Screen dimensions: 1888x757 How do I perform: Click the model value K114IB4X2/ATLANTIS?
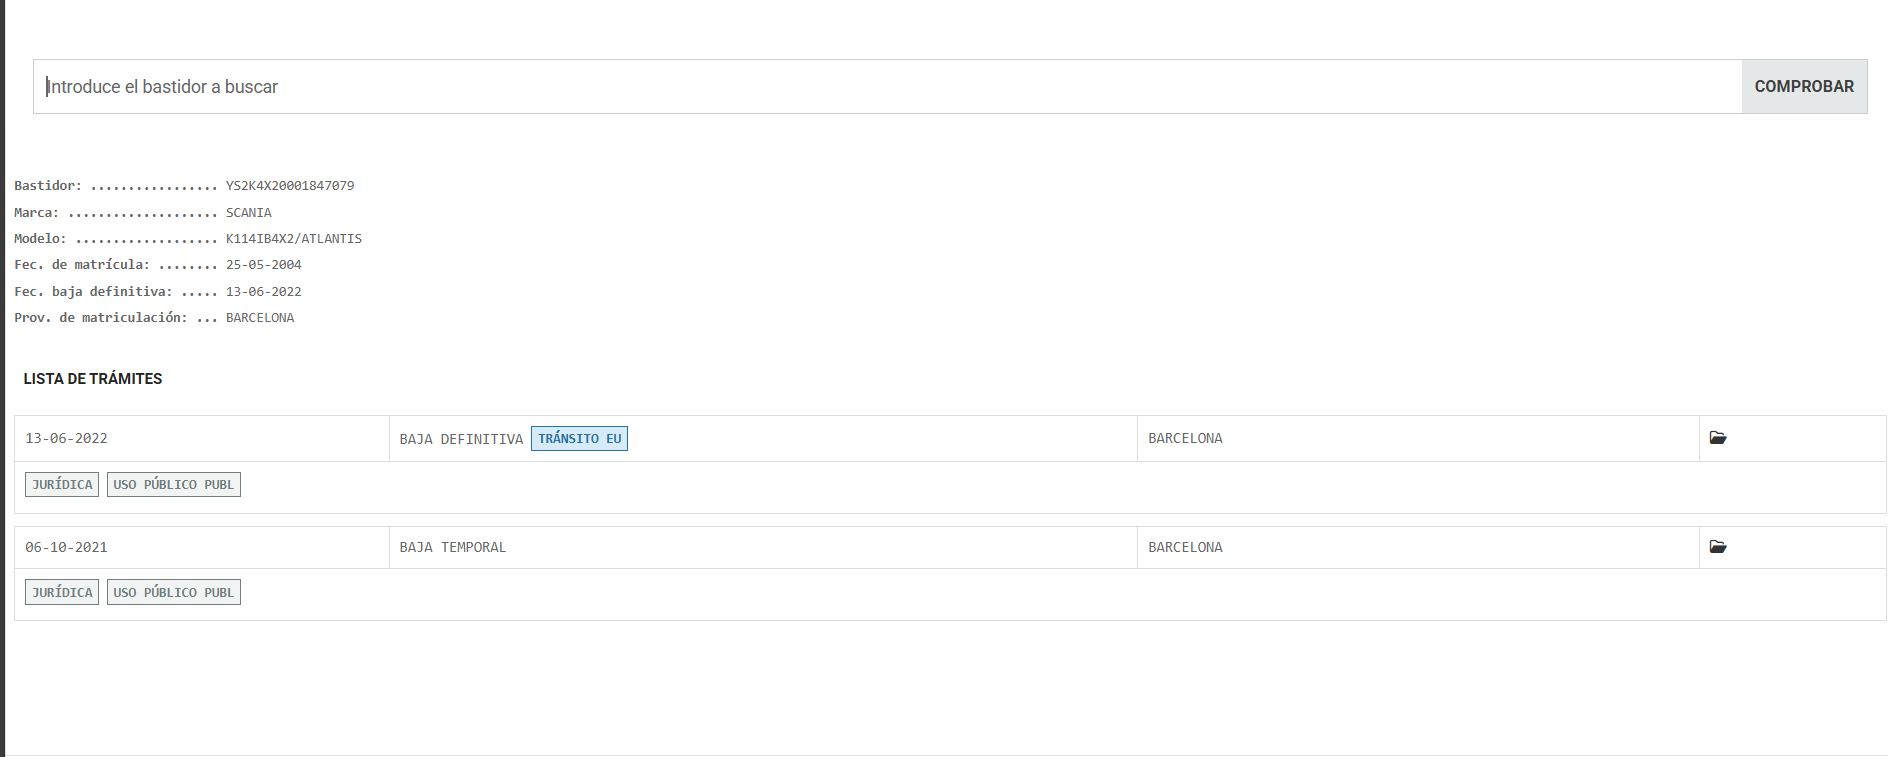pyautogui.click(x=294, y=239)
